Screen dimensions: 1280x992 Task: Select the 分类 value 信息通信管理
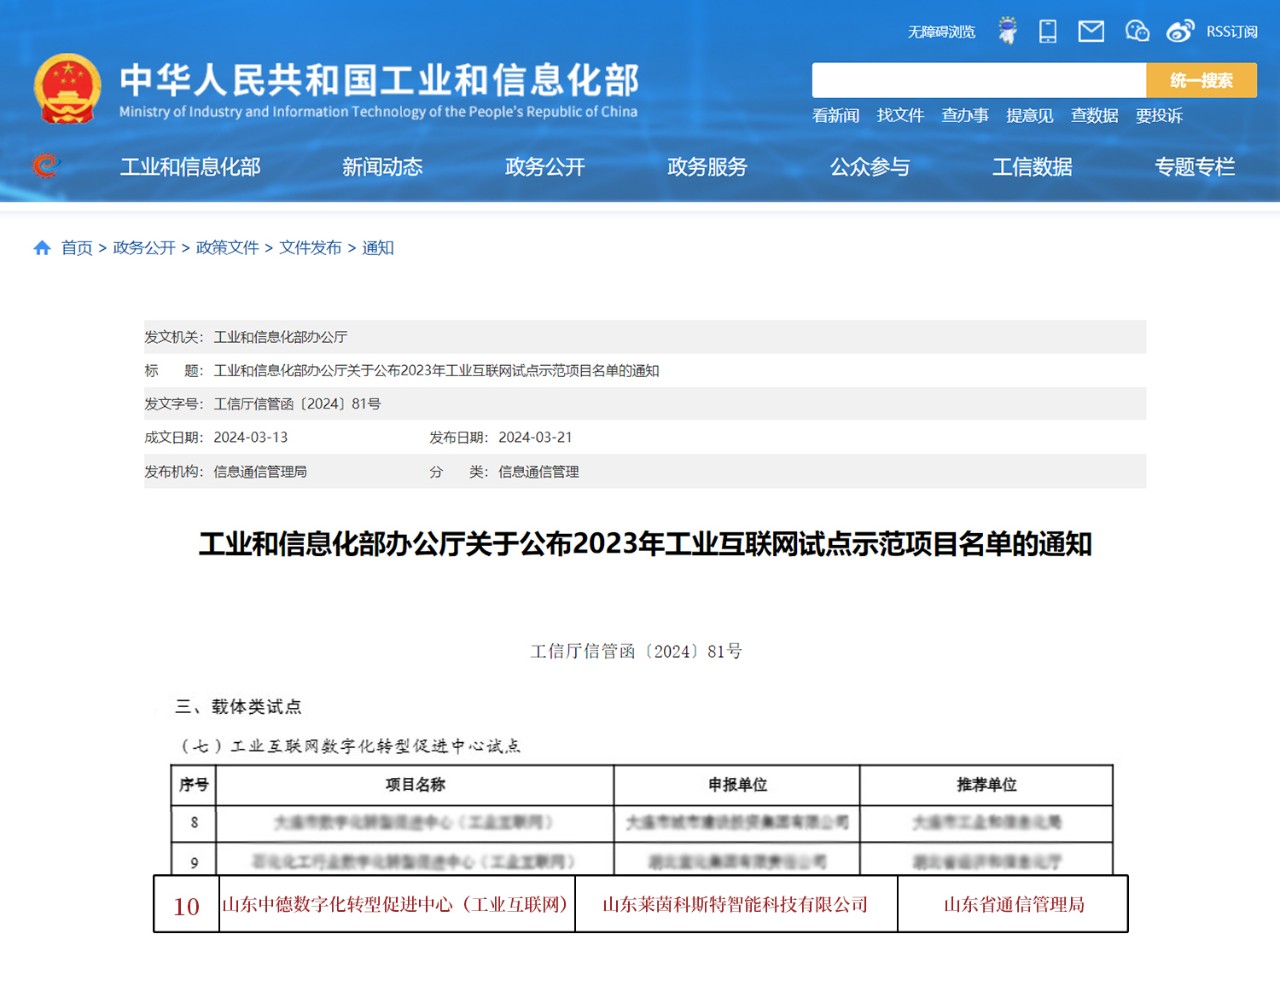(539, 471)
